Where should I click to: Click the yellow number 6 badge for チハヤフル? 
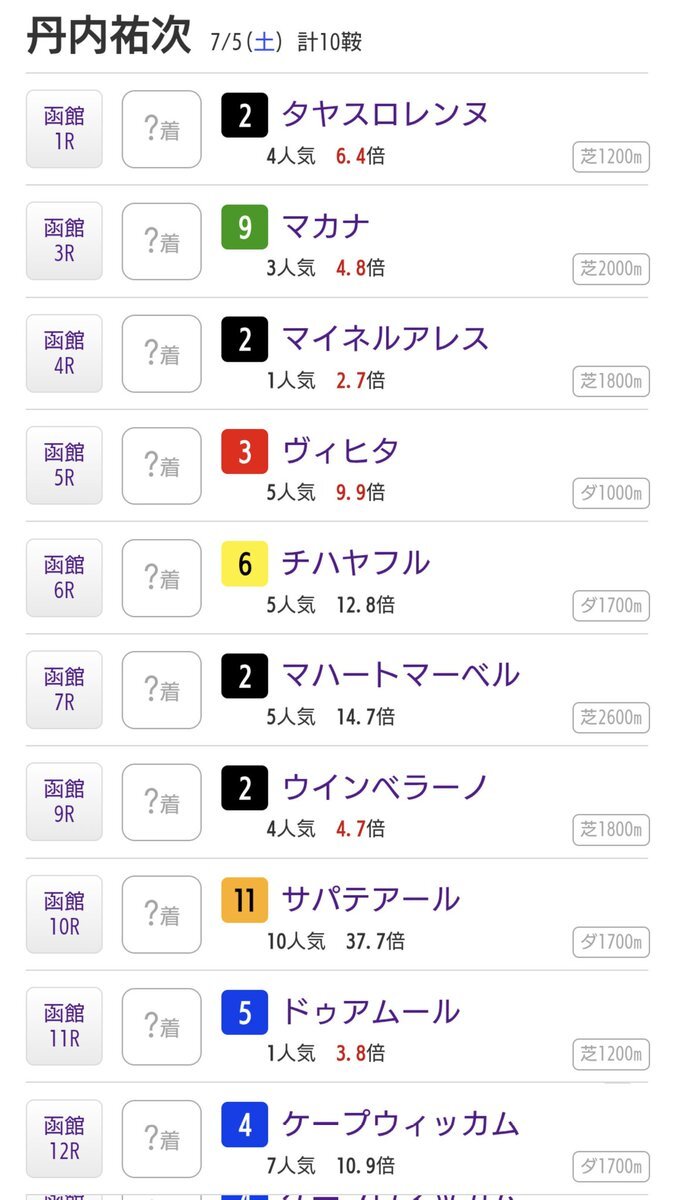(x=245, y=565)
